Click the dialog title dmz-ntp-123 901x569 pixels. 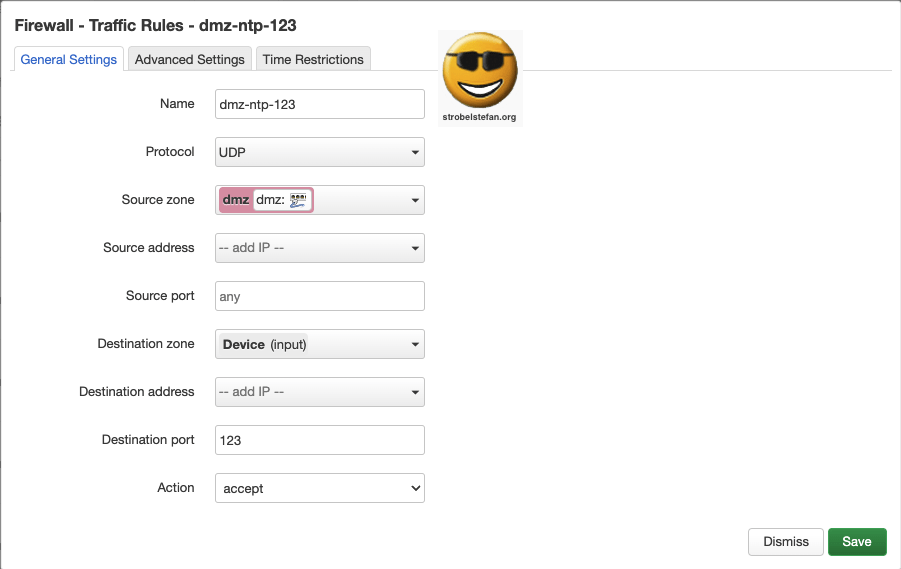click(248, 25)
